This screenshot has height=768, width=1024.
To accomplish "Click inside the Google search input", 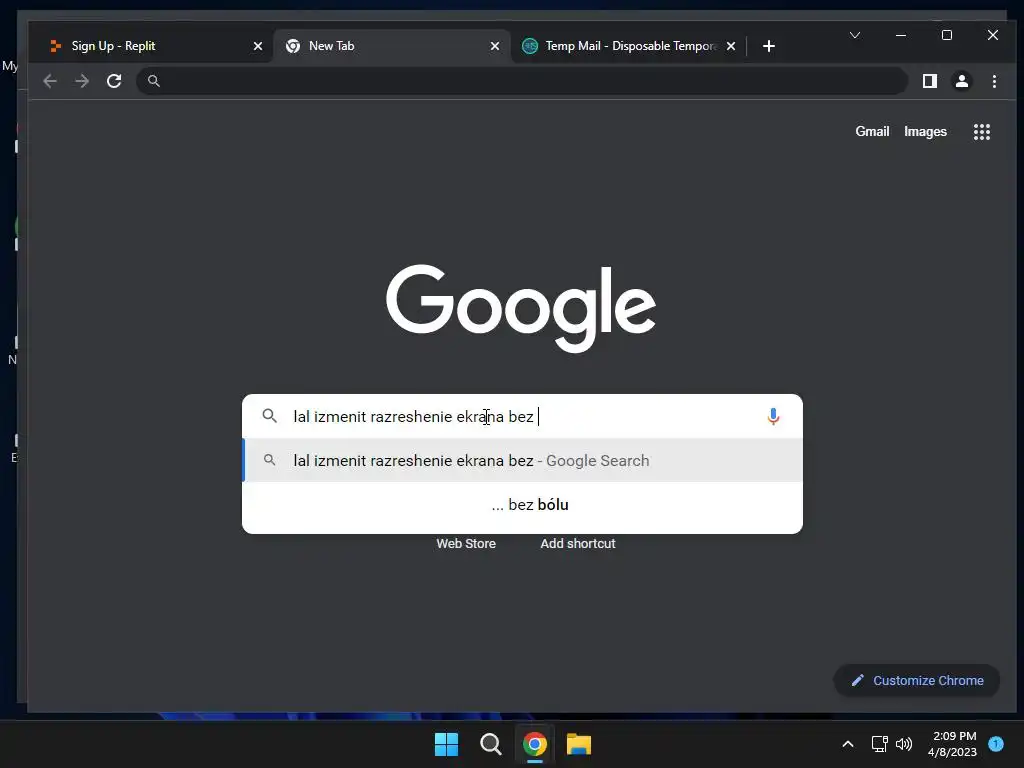I will click(522, 416).
